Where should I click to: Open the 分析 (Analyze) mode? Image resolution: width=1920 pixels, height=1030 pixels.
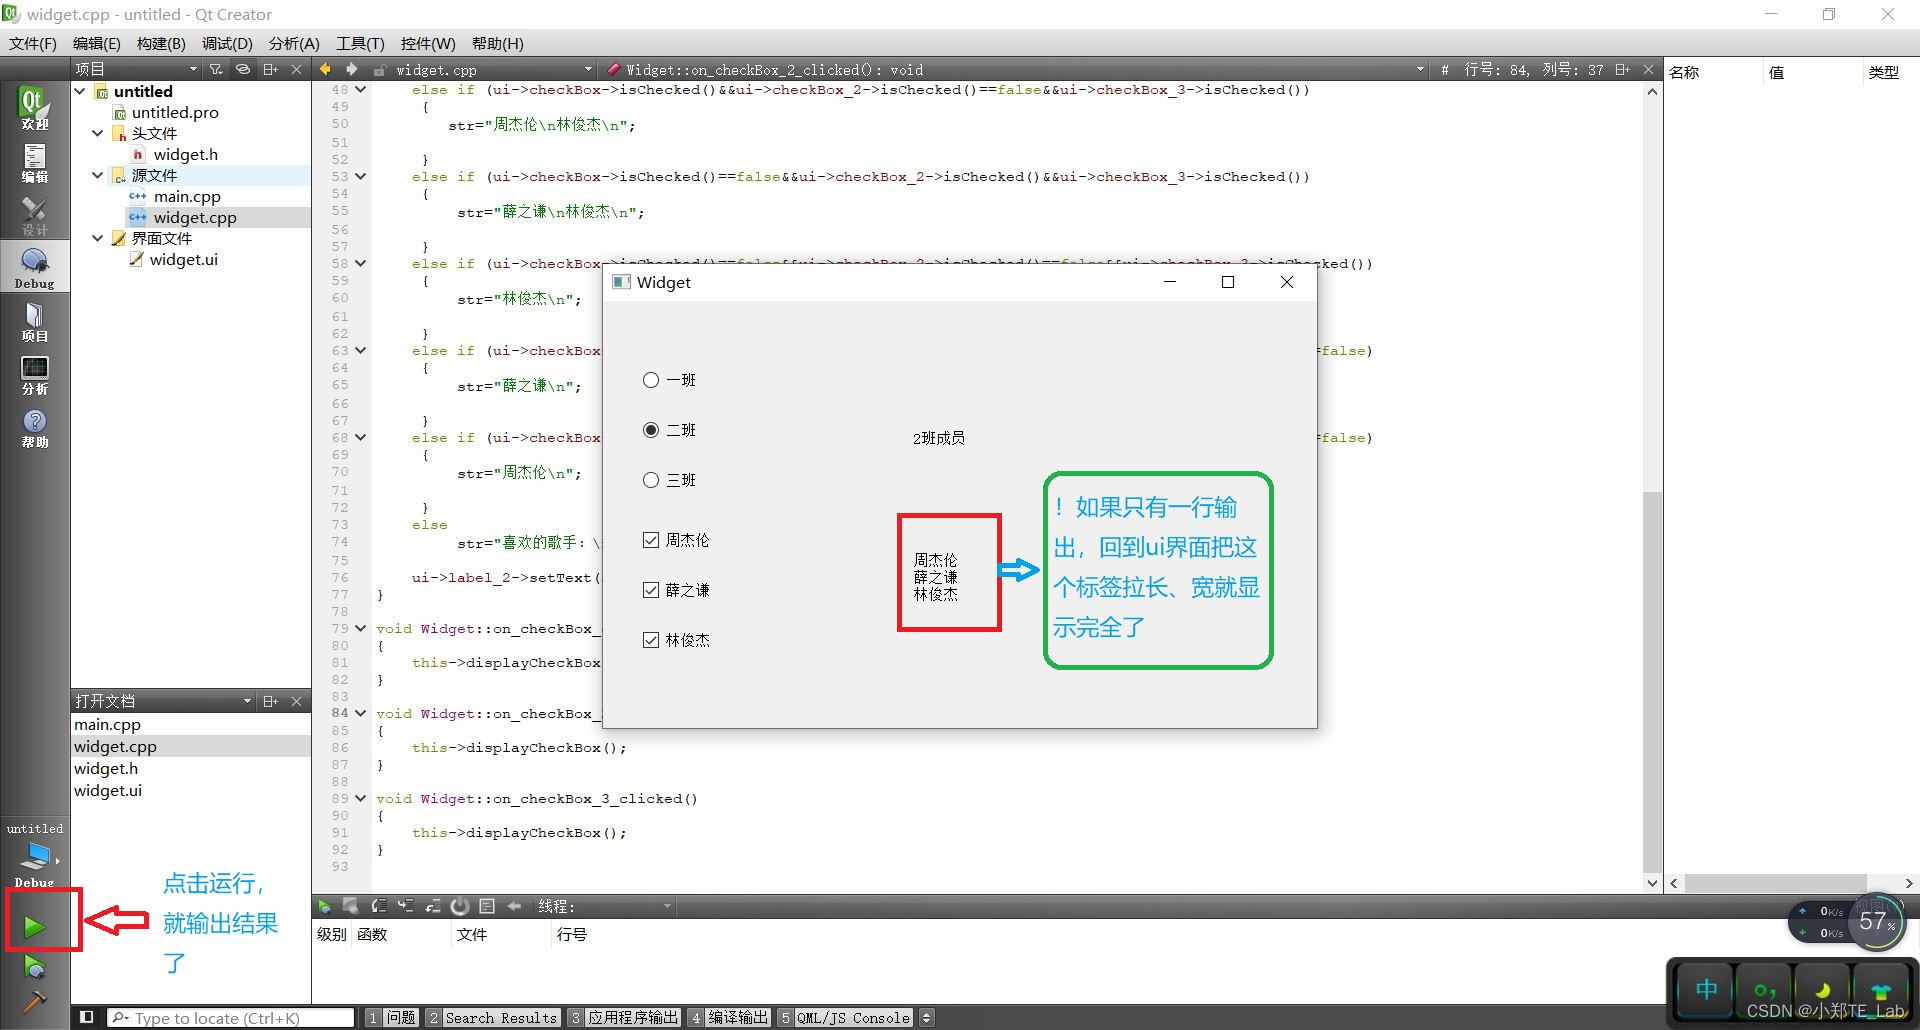tap(34, 377)
